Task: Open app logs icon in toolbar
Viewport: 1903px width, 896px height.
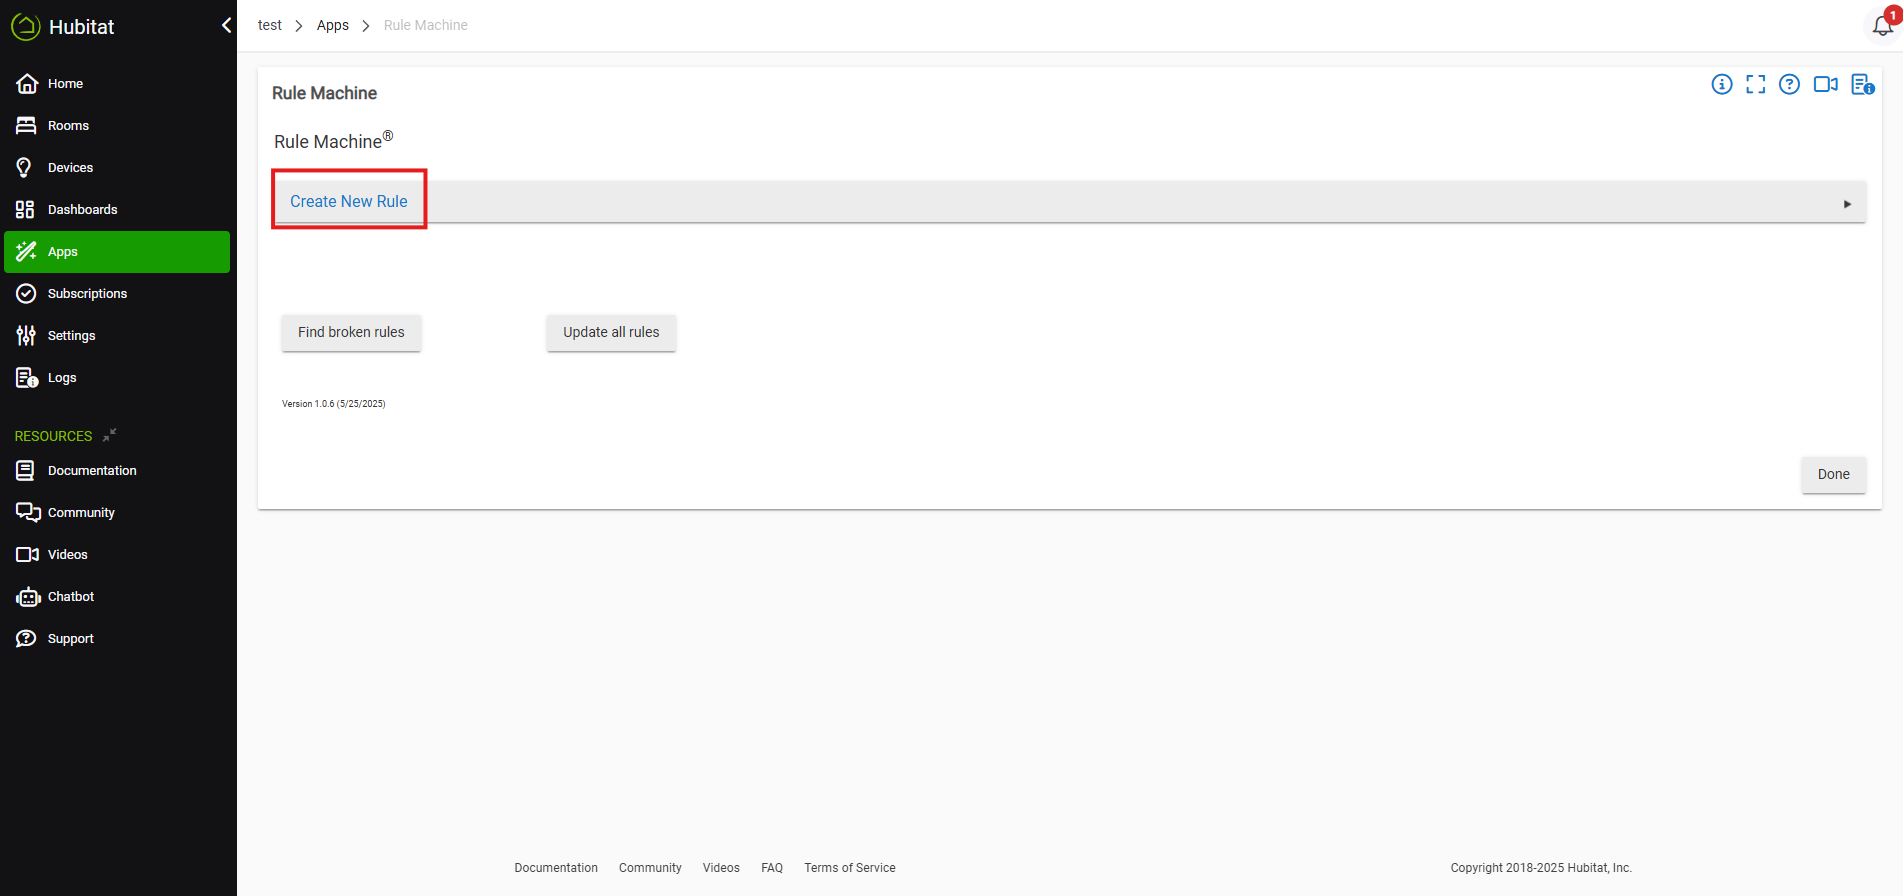Action: tap(1863, 84)
